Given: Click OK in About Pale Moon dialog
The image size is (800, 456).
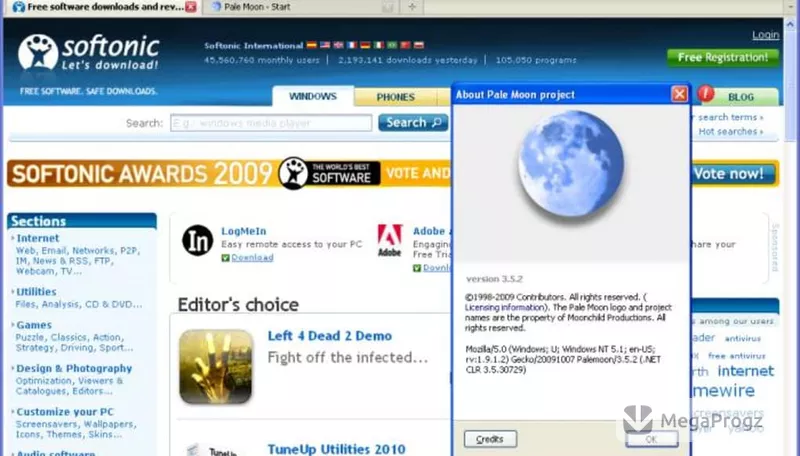Looking at the screenshot, I should 652,439.
